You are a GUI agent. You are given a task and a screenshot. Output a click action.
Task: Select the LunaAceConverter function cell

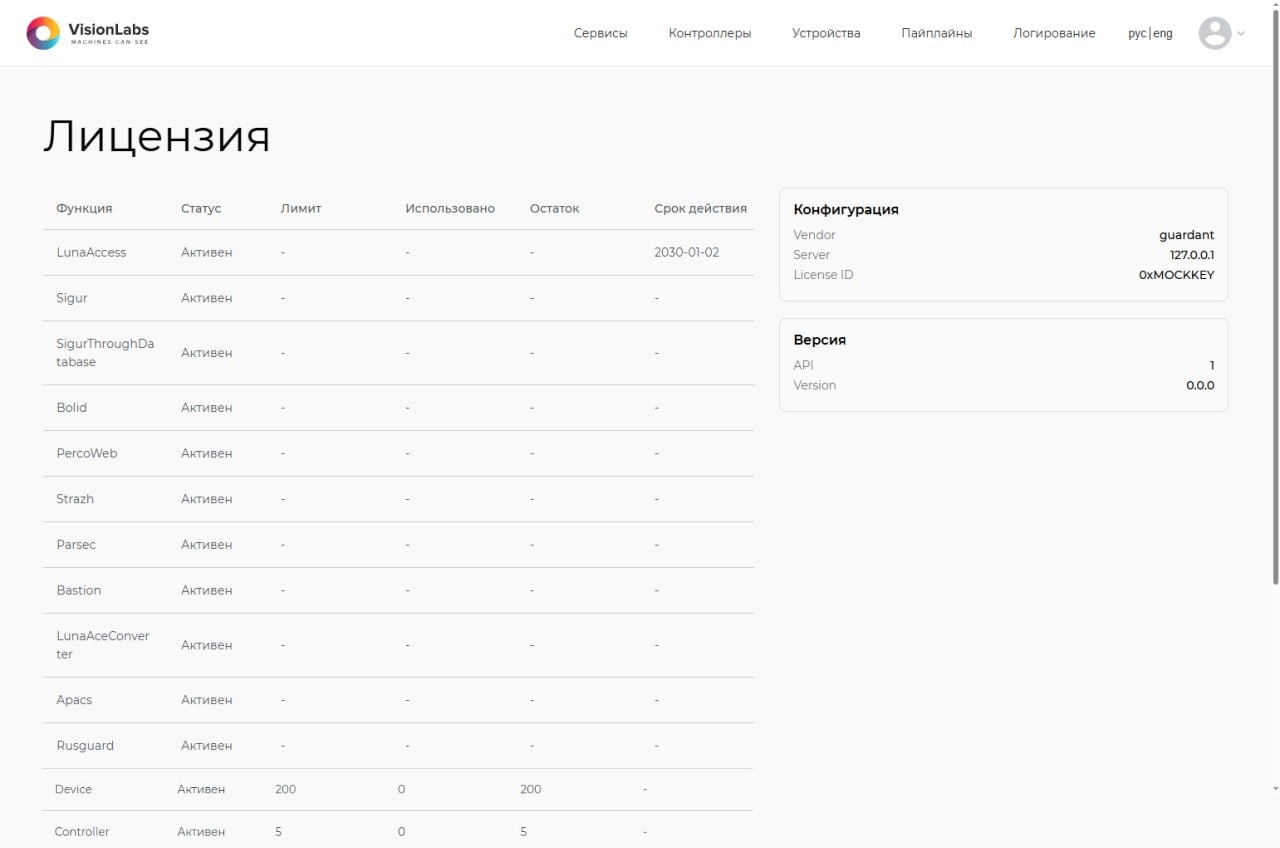pyautogui.click(x=103, y=644)
